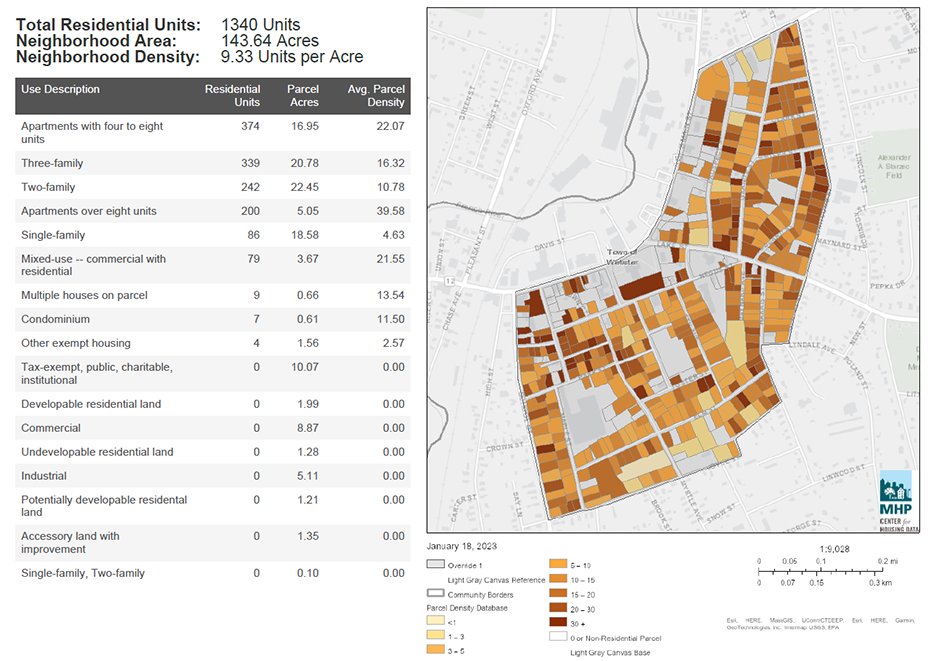Pick the 20 – 30 density legend swatch
The height and width of the screenshot is (661, 936).
point(558,608)
